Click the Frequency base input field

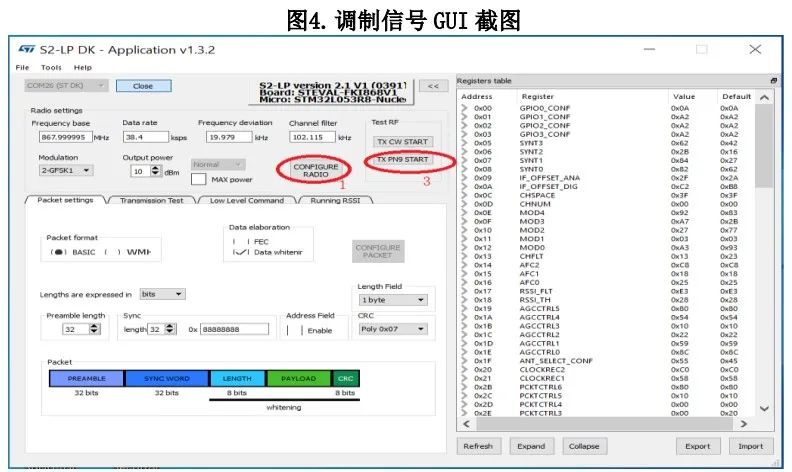(x=66, y=137)
